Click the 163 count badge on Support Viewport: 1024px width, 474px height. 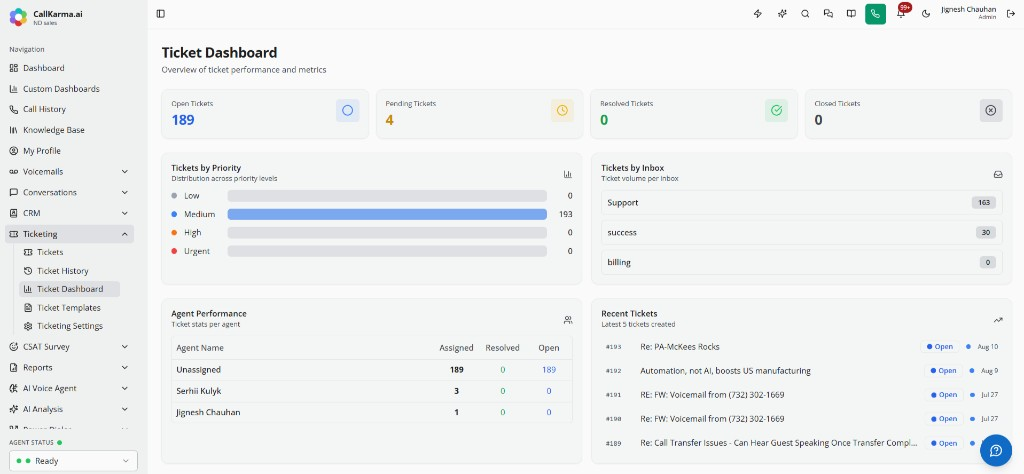984,202
